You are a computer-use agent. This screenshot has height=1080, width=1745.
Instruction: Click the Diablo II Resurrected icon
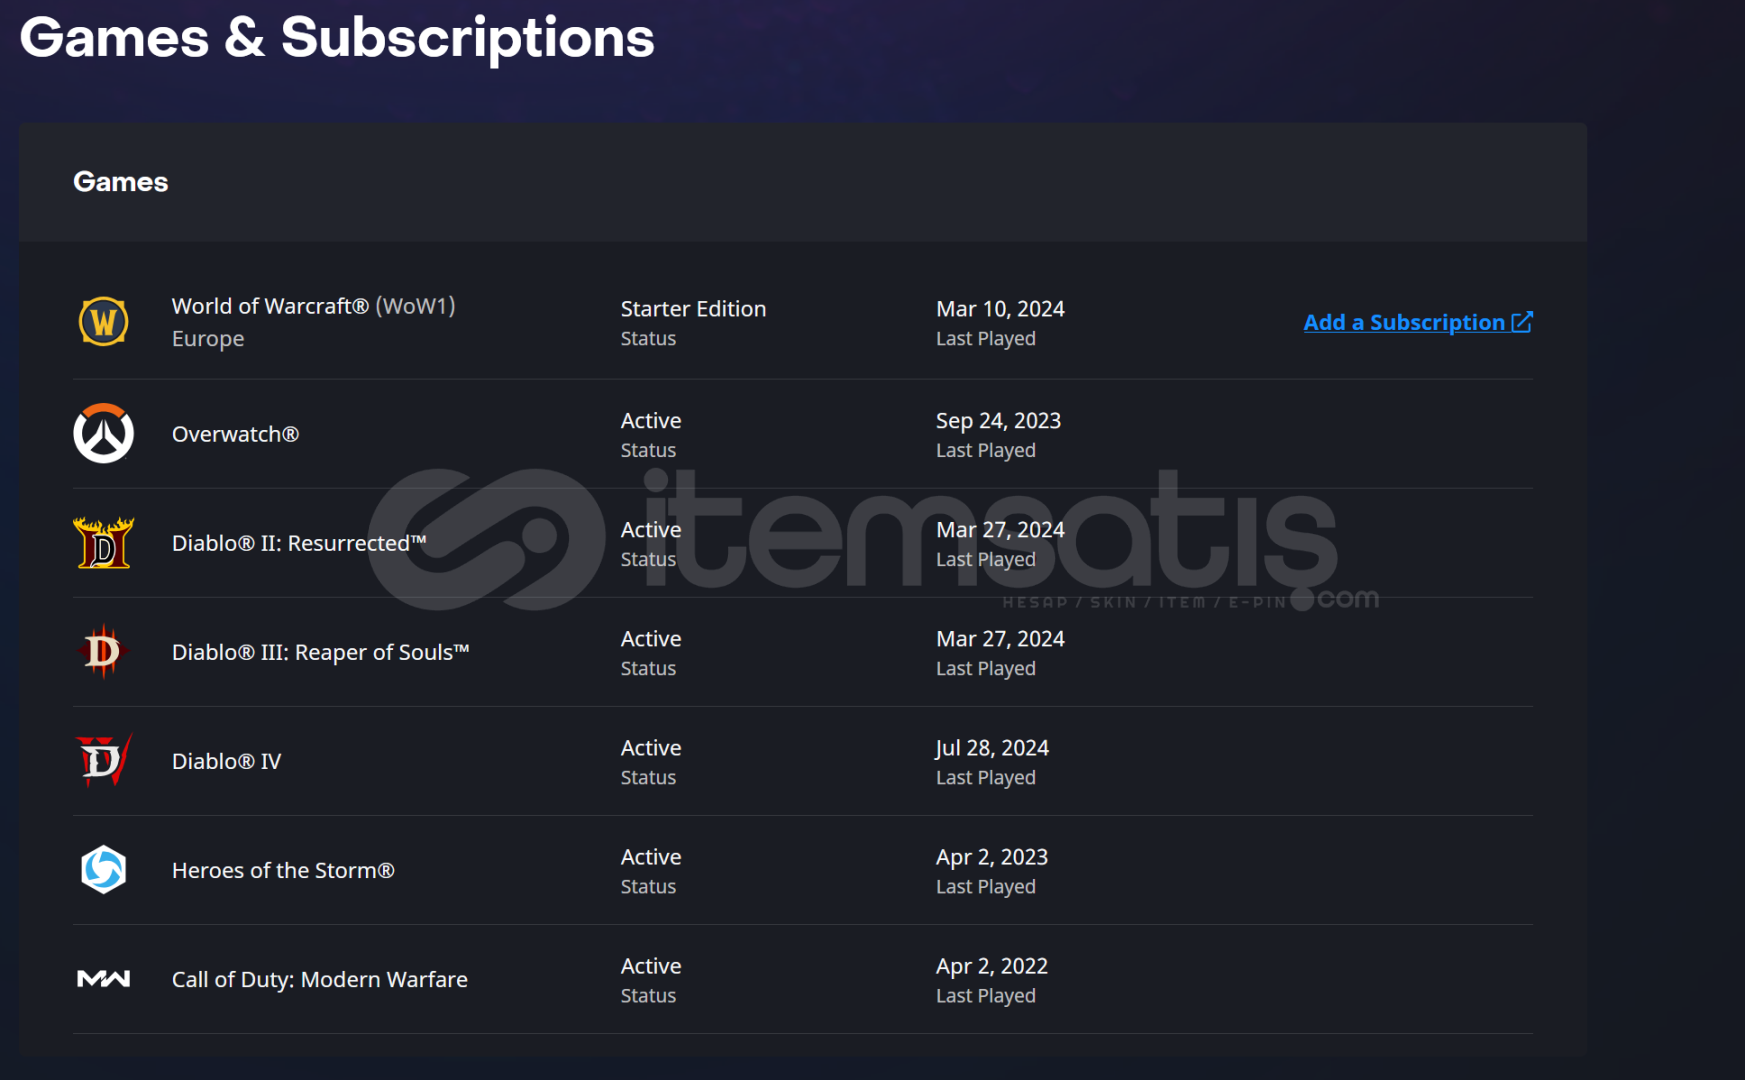click(103, 543)
